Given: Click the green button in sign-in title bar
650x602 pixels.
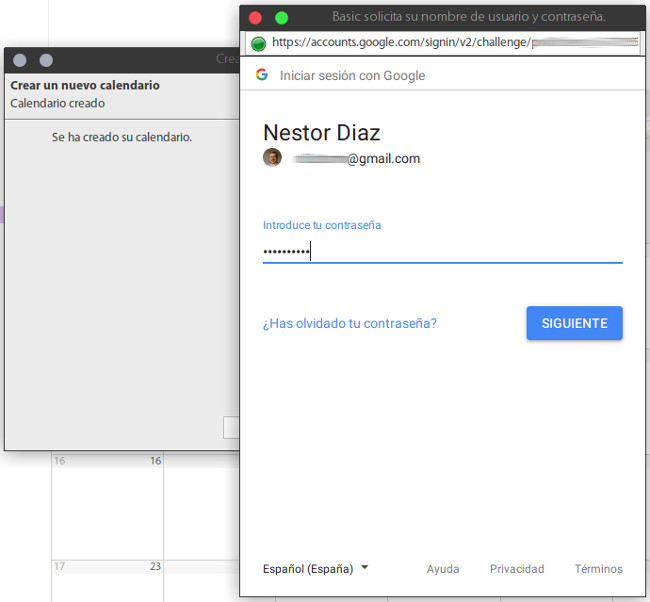Looking at the screenshot, I should [281, 18].
